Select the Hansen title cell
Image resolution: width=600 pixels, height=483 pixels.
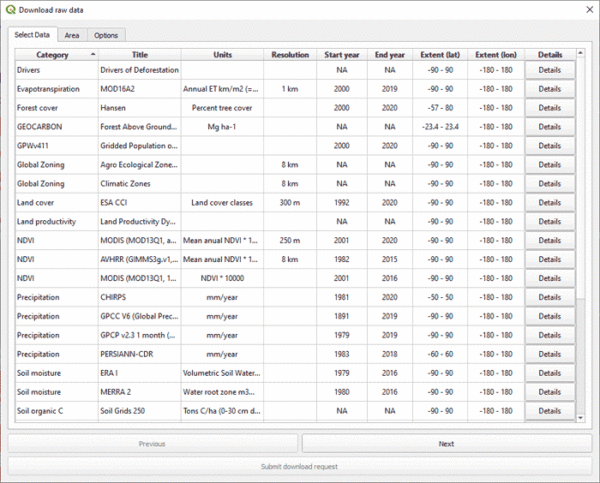point(139,108)
